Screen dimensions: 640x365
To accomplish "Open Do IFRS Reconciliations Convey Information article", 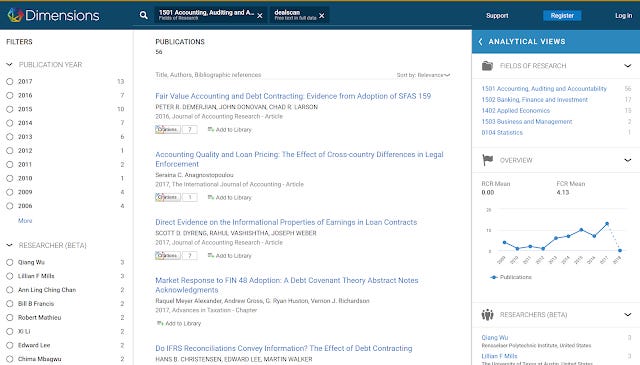I will (284, 348).
